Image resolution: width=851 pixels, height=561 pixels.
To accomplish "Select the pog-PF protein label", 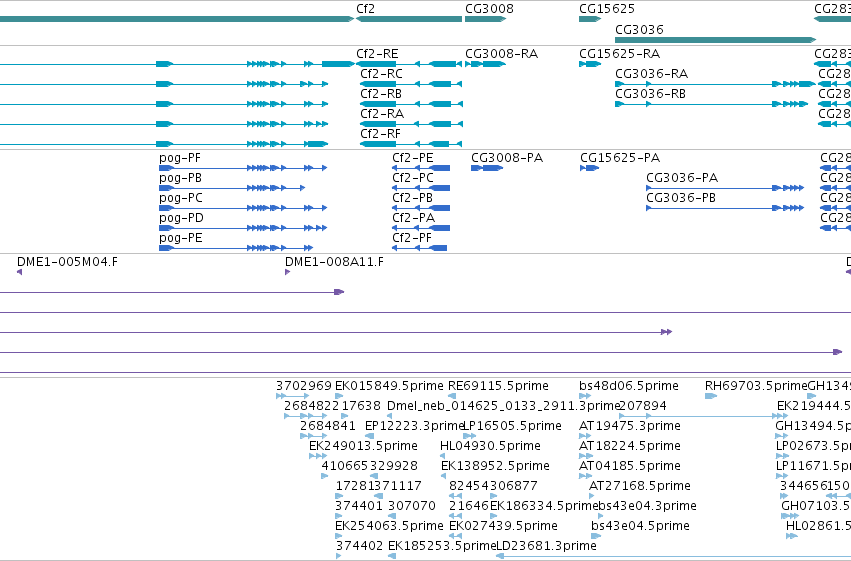I will [x=180, y=158].
